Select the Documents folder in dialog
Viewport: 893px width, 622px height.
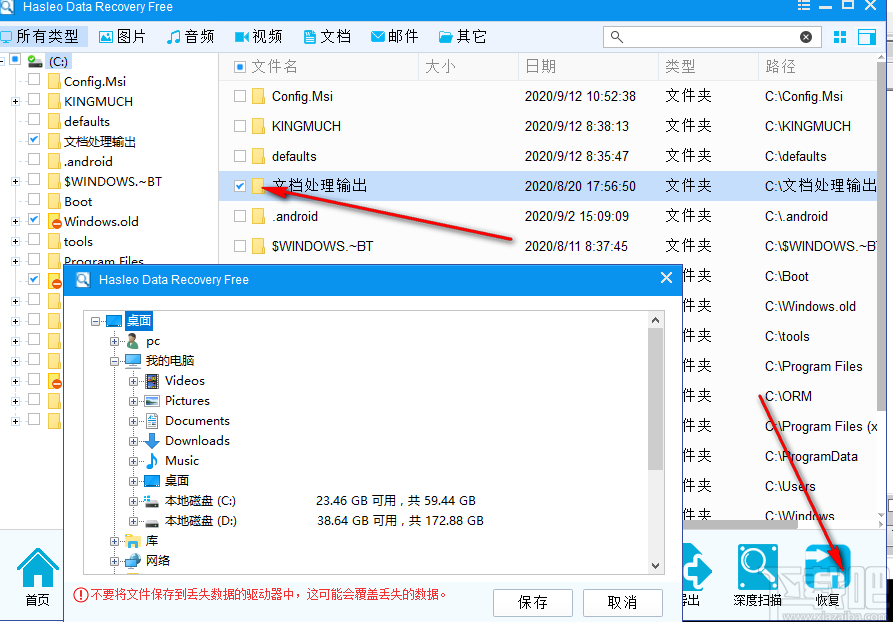click(x=197, y=421)
